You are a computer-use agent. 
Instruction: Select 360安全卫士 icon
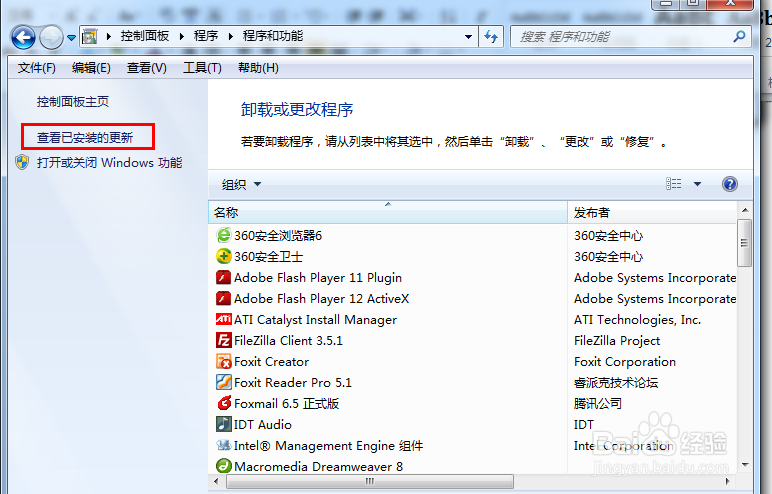pyautogui.click(x=224, y=256)
